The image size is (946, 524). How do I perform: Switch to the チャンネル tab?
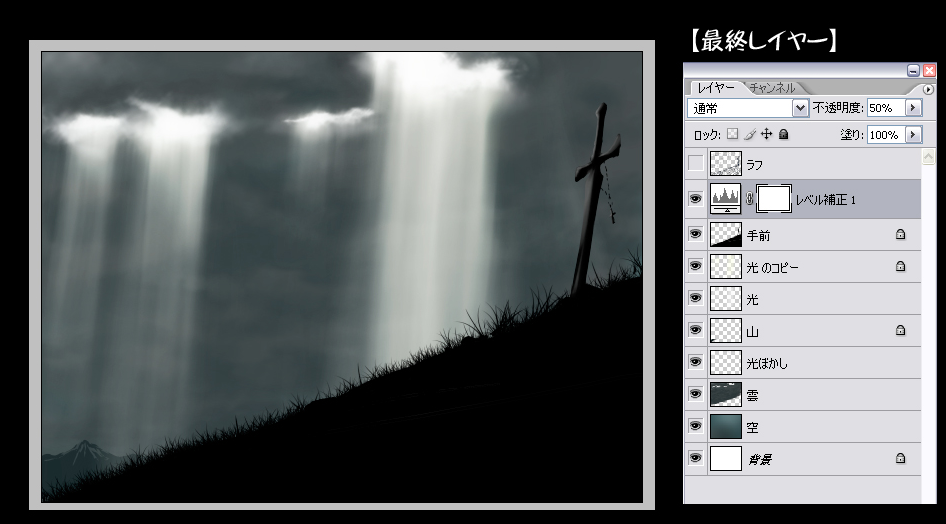coord(772,88)
